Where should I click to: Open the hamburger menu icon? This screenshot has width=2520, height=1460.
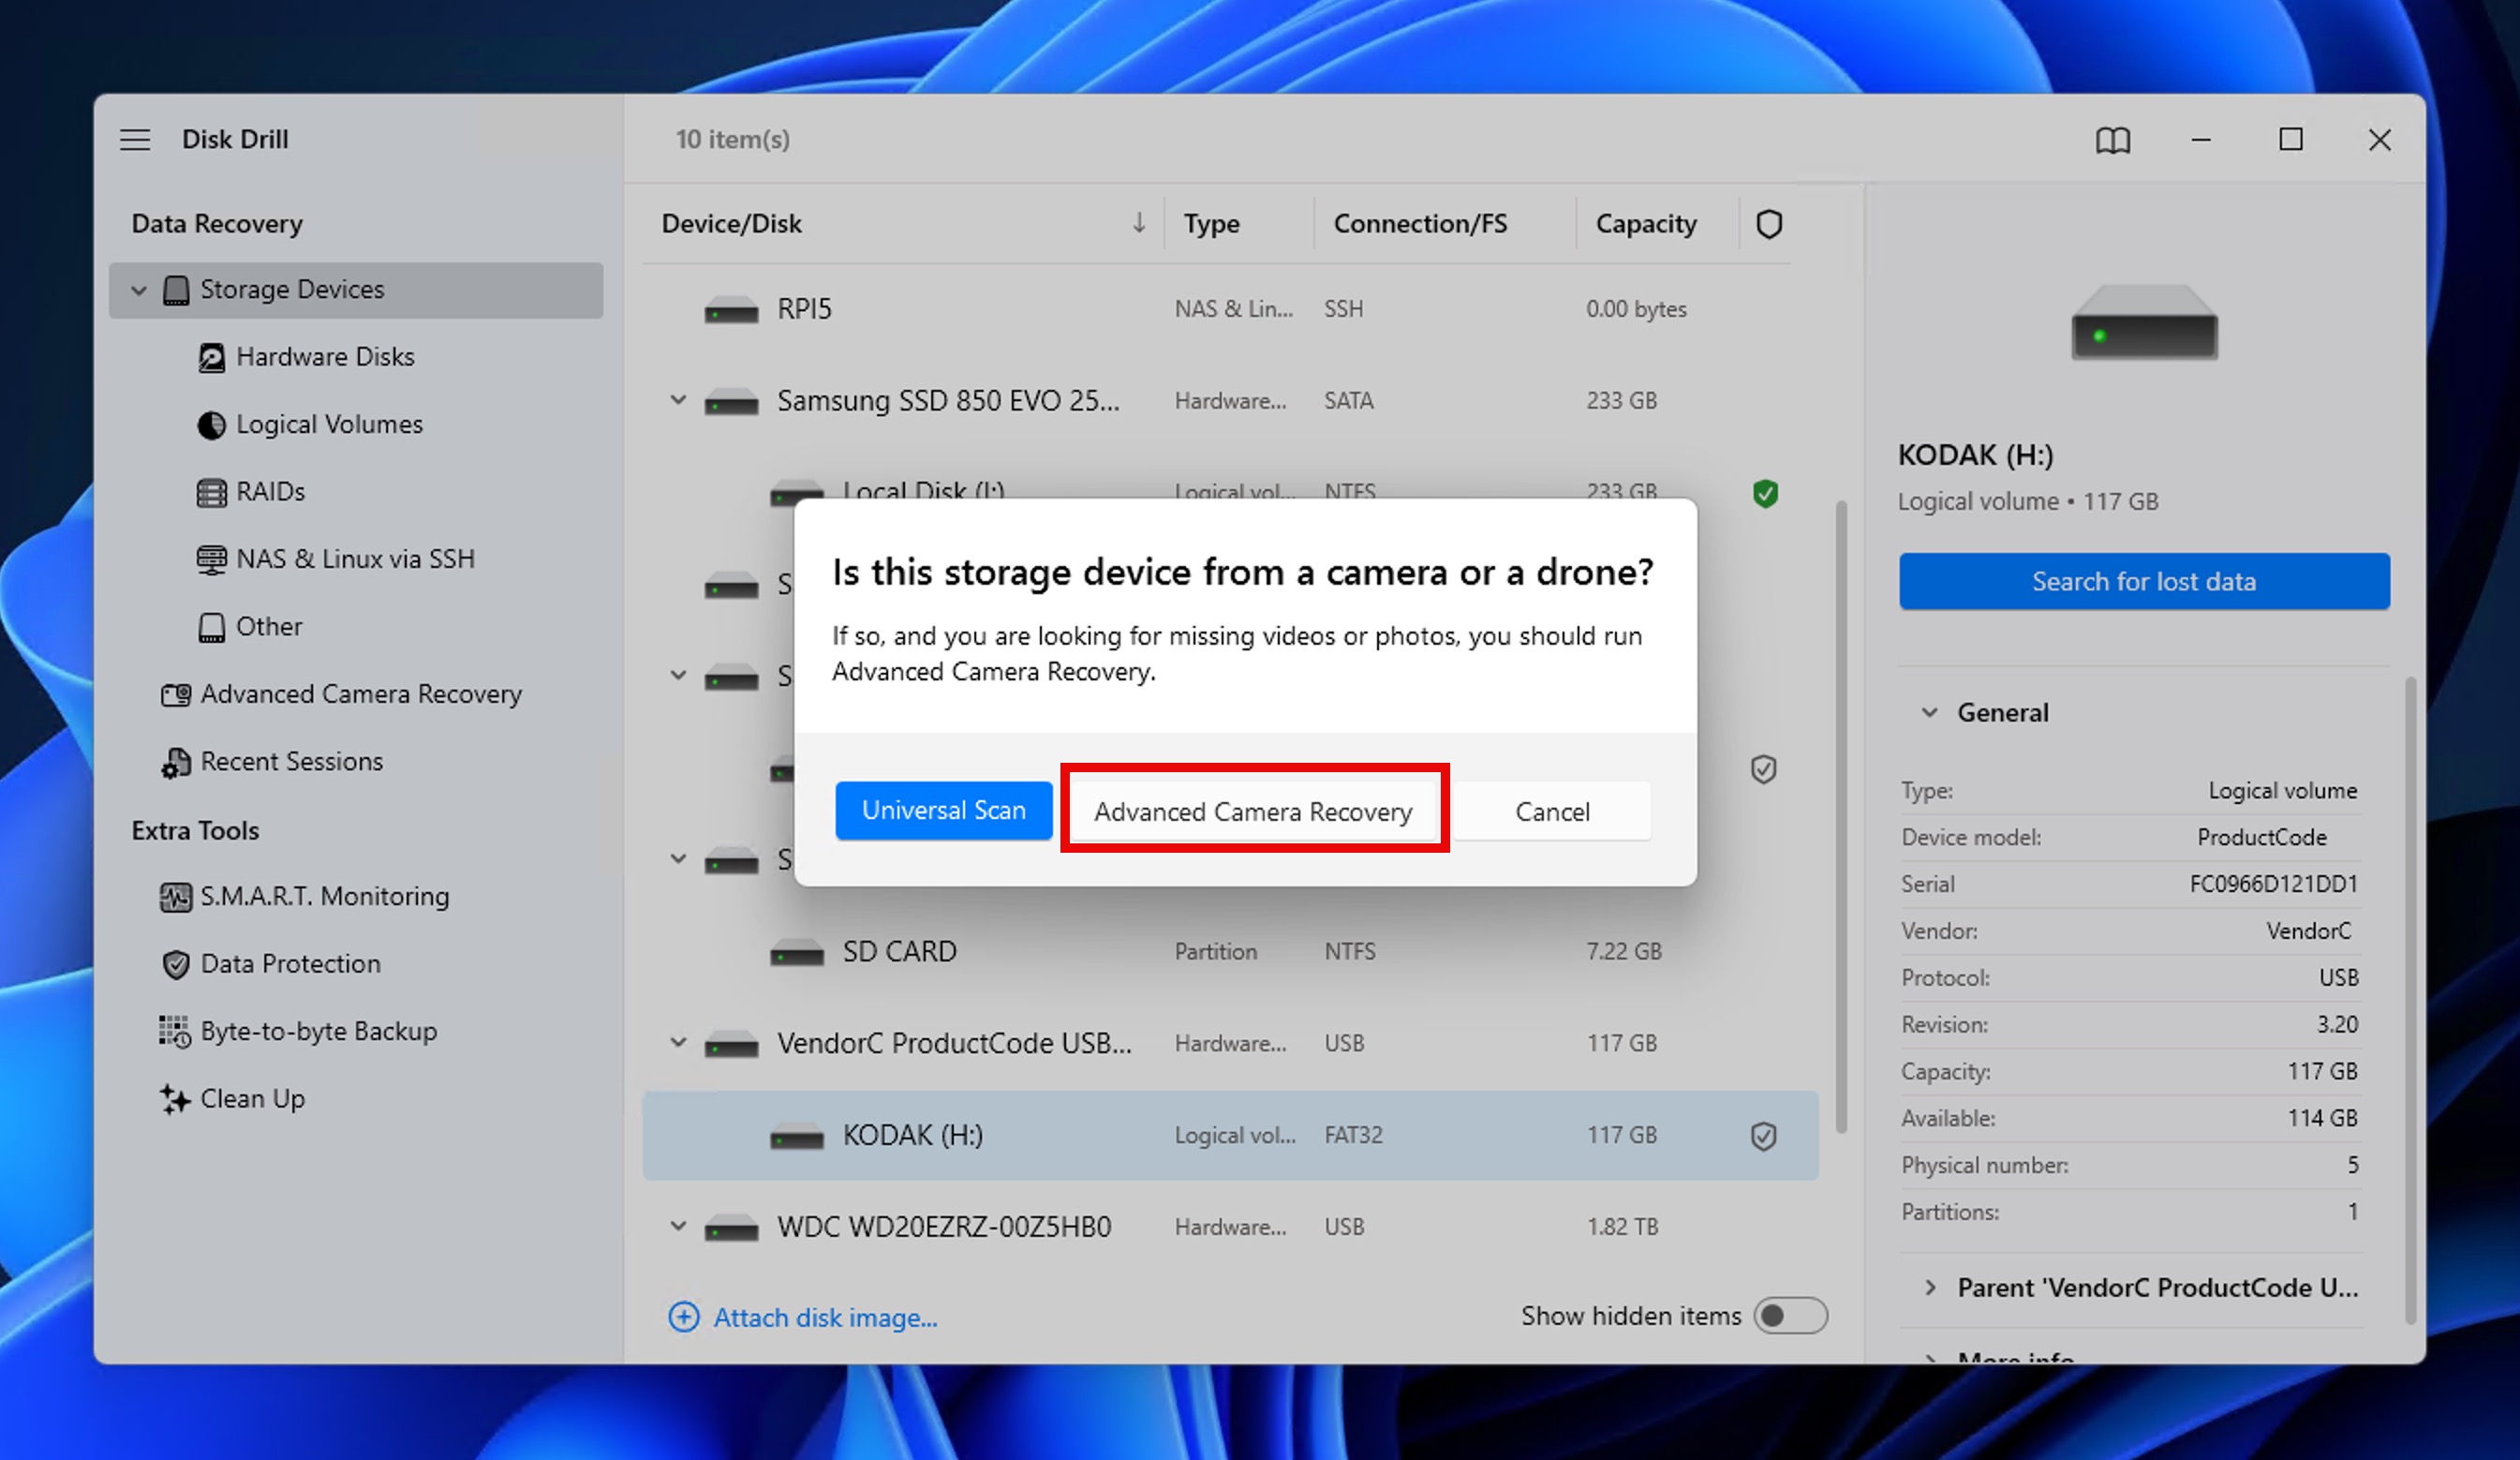click(135, 139)
